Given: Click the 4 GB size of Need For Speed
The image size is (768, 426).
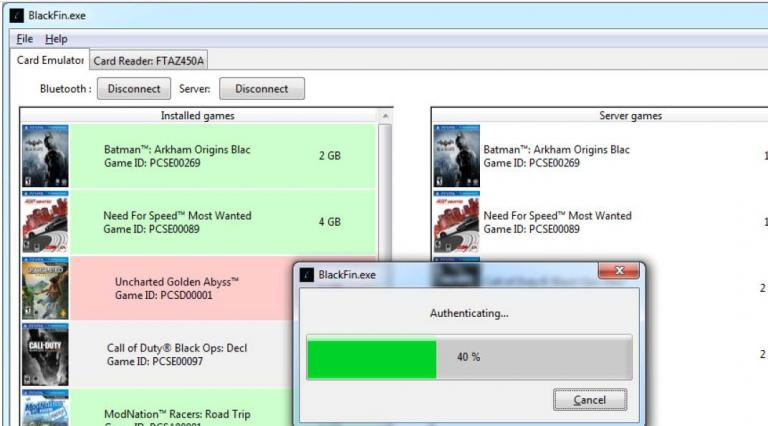Looking at the screenshot, I should tap(330, 222).
